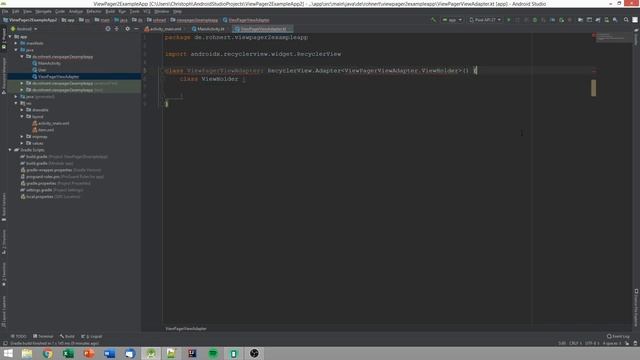
Task: Click the collapse all icon in Project panel
Action: coord(117,29)
